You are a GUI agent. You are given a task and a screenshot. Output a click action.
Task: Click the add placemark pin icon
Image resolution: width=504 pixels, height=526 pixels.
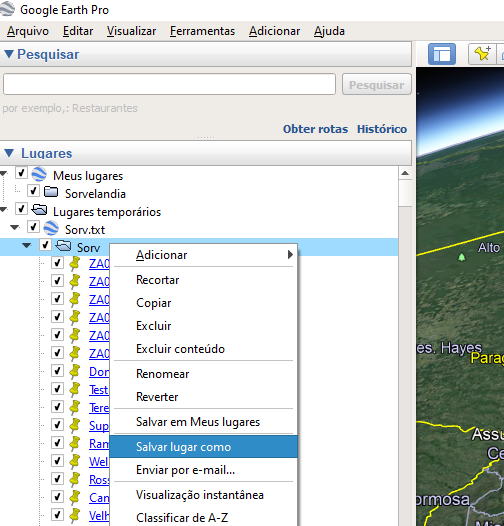482,54
